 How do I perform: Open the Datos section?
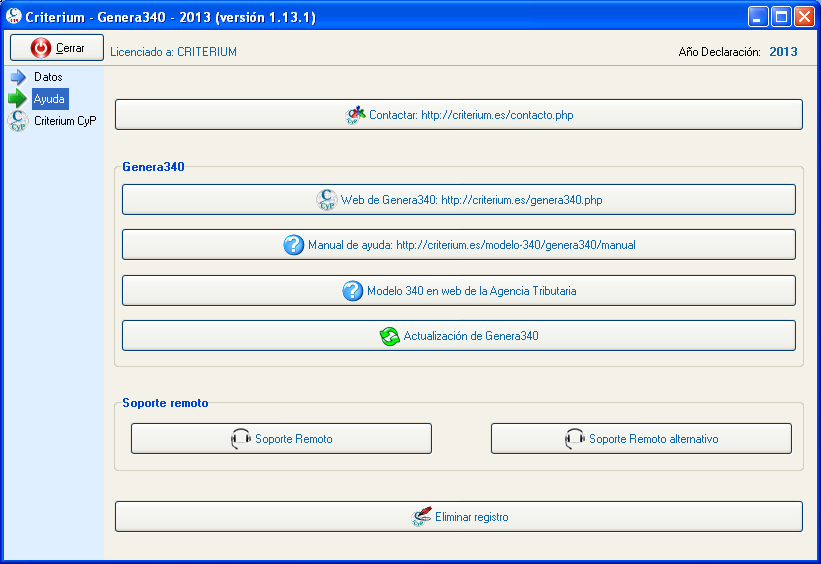[48, 77]
